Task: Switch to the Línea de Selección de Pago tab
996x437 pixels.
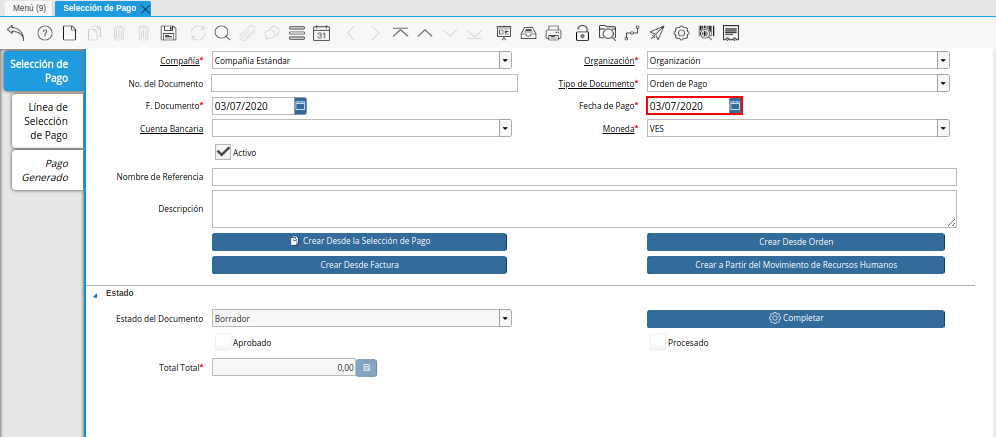Action: 48,121
